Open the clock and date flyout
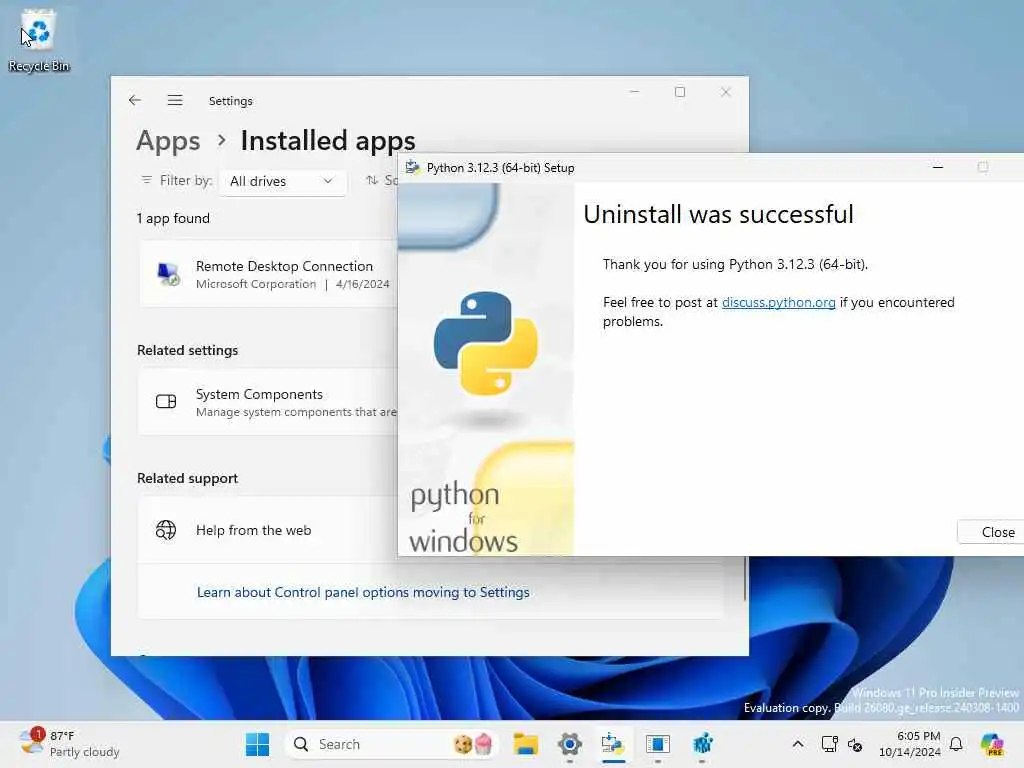Screen dimensions: 1024x768 [x=909, y=744]
